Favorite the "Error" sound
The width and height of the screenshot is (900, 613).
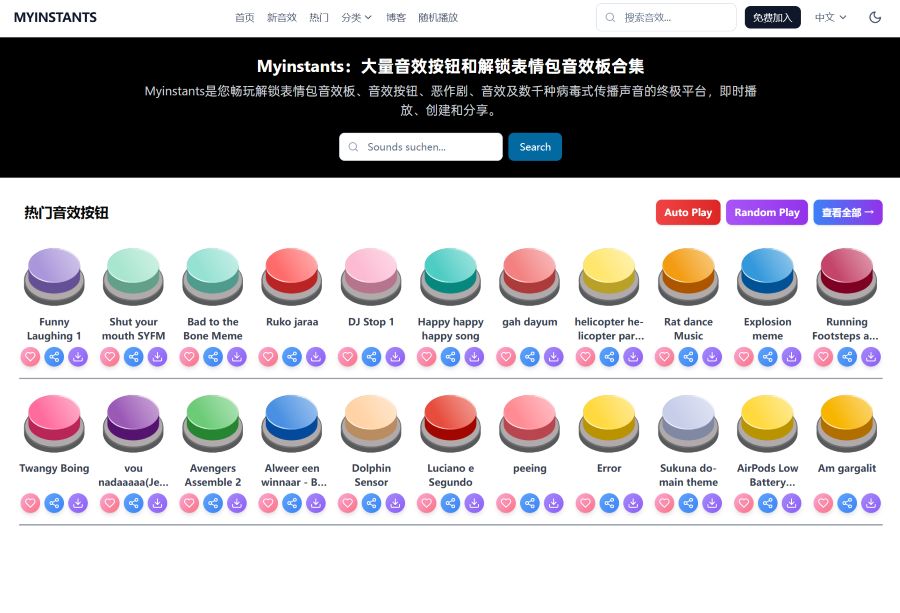click(585, 503)
